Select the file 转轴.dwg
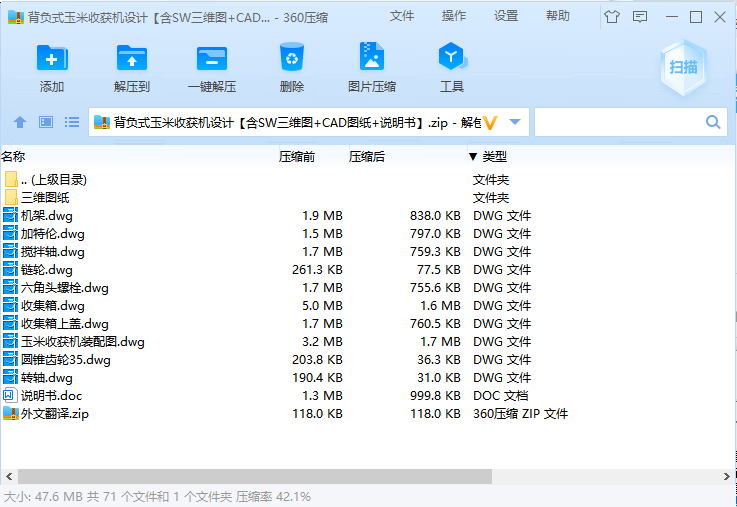The image size is (737, 507). [x=47, y=378]
